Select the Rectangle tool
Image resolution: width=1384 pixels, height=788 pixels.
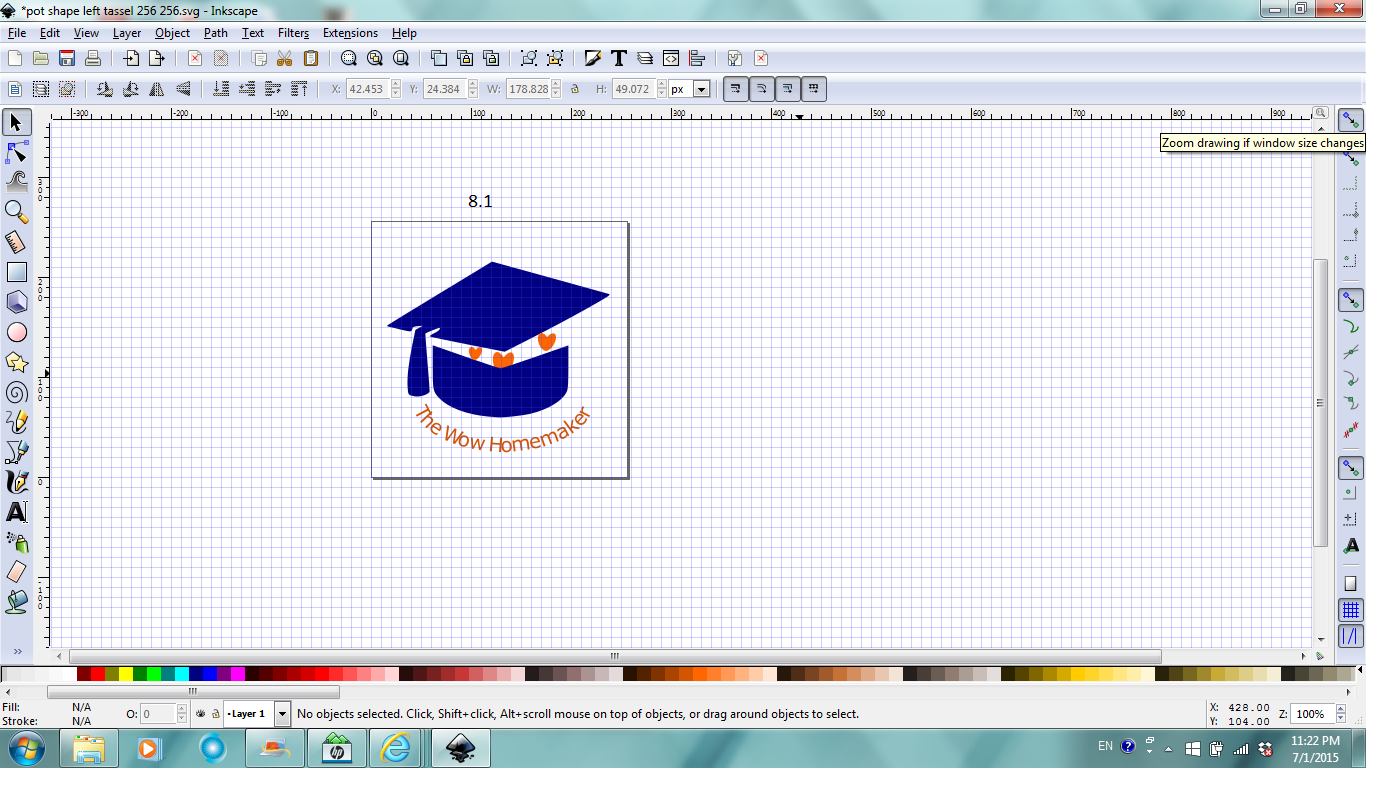(x=17, y=272)
